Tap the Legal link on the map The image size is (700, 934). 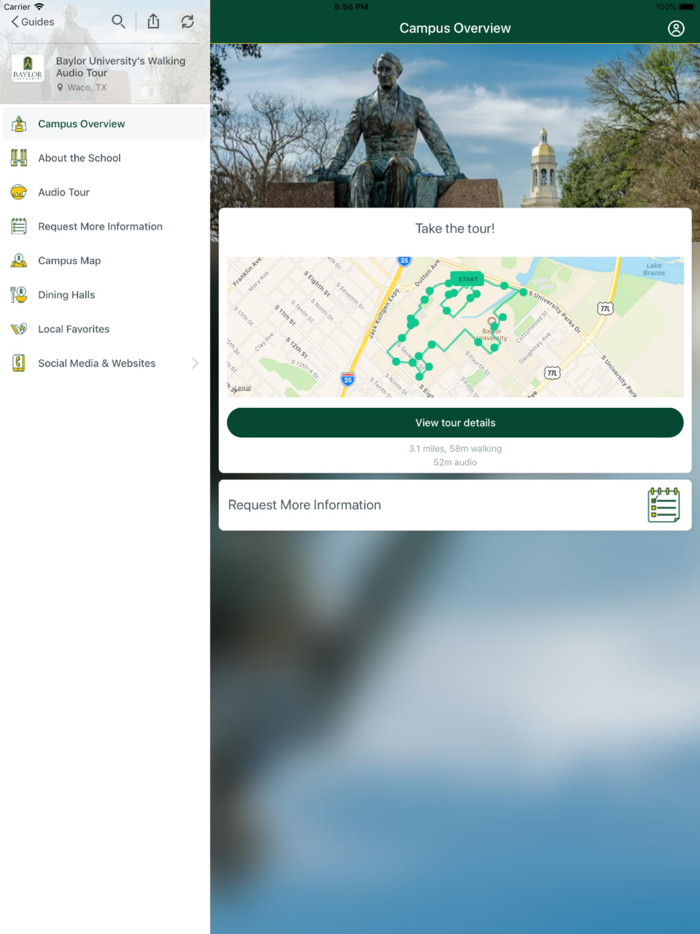(241, 388)
